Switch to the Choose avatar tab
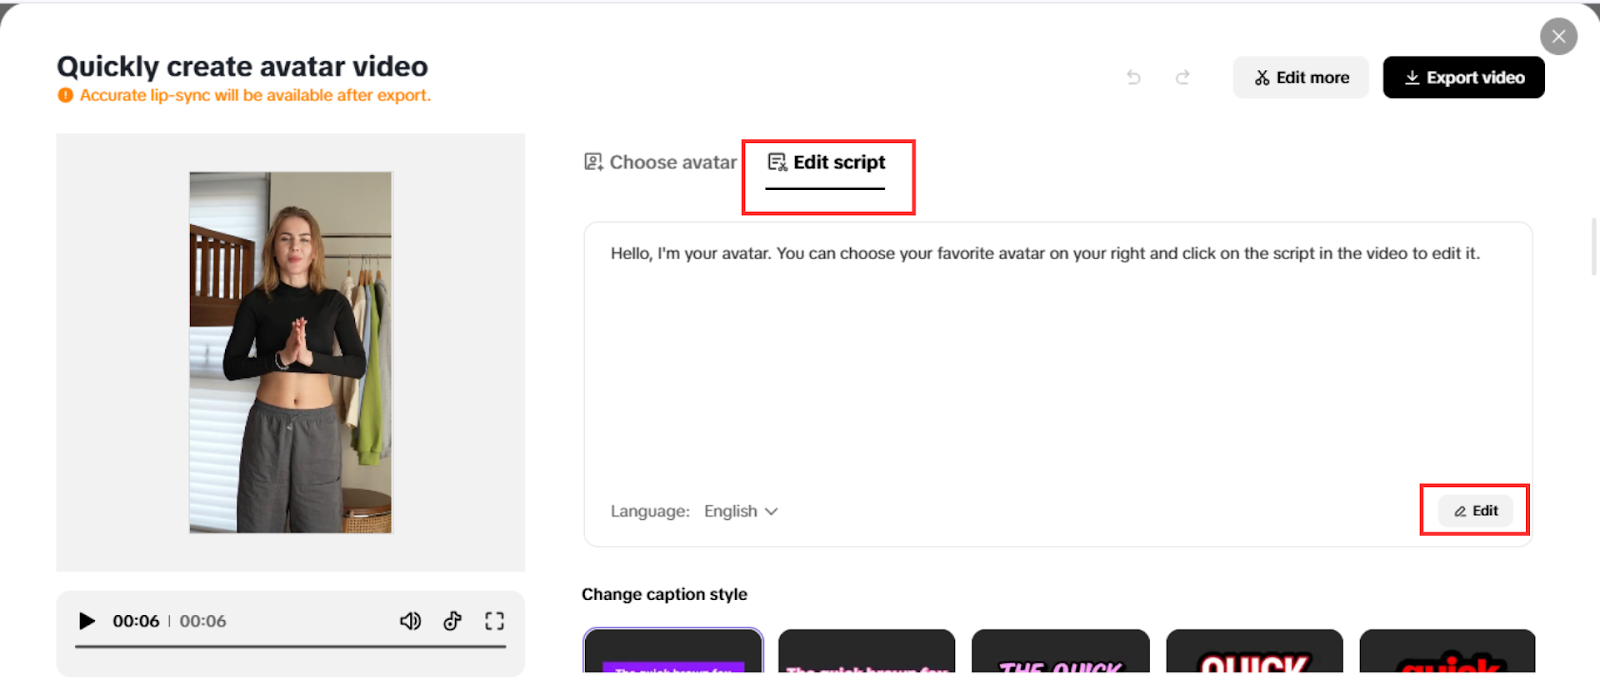The width and height of the screenshot is (1600, 700). [x=660, y=162]
